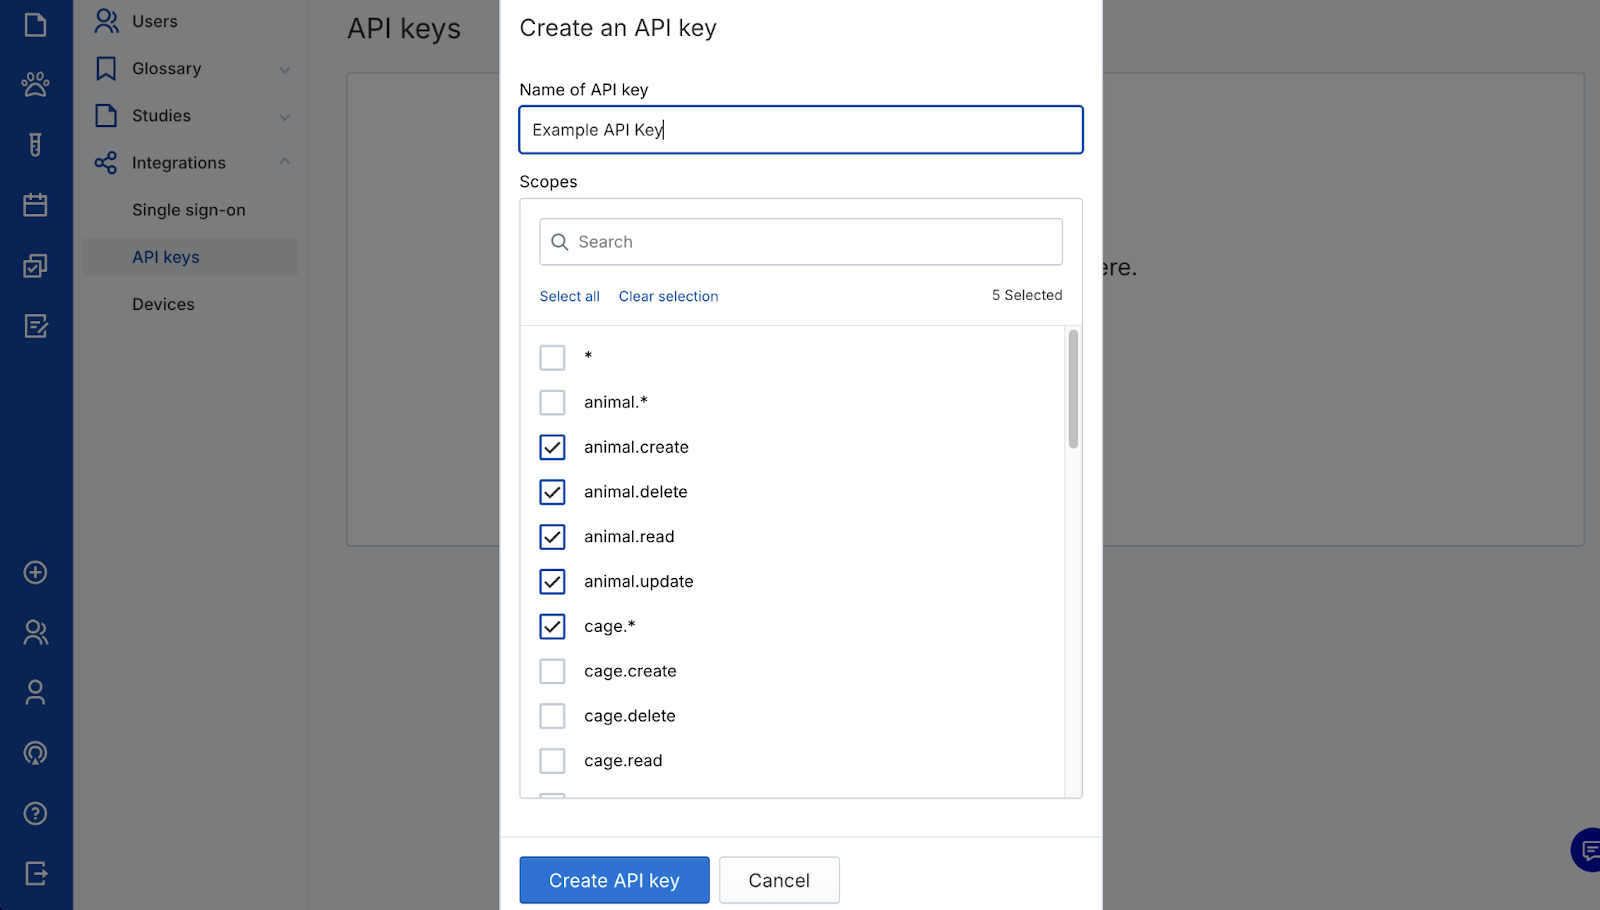Click the calendar icon in left rail
Screen dimensions: 1600x910
click(x=35, y=205)
